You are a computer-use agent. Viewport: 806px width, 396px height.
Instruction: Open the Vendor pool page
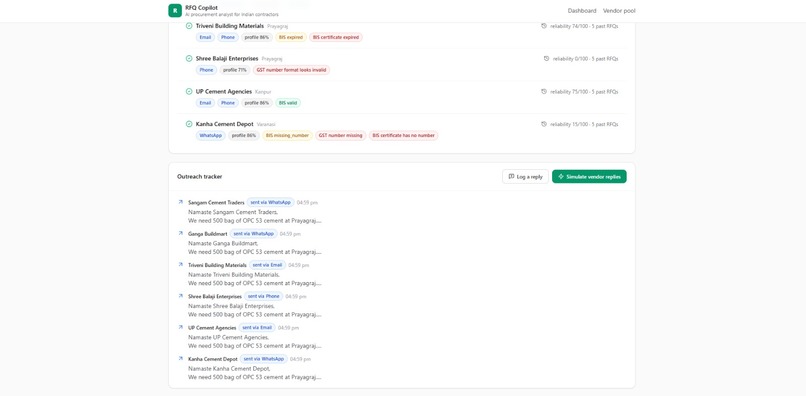(619, 11)
